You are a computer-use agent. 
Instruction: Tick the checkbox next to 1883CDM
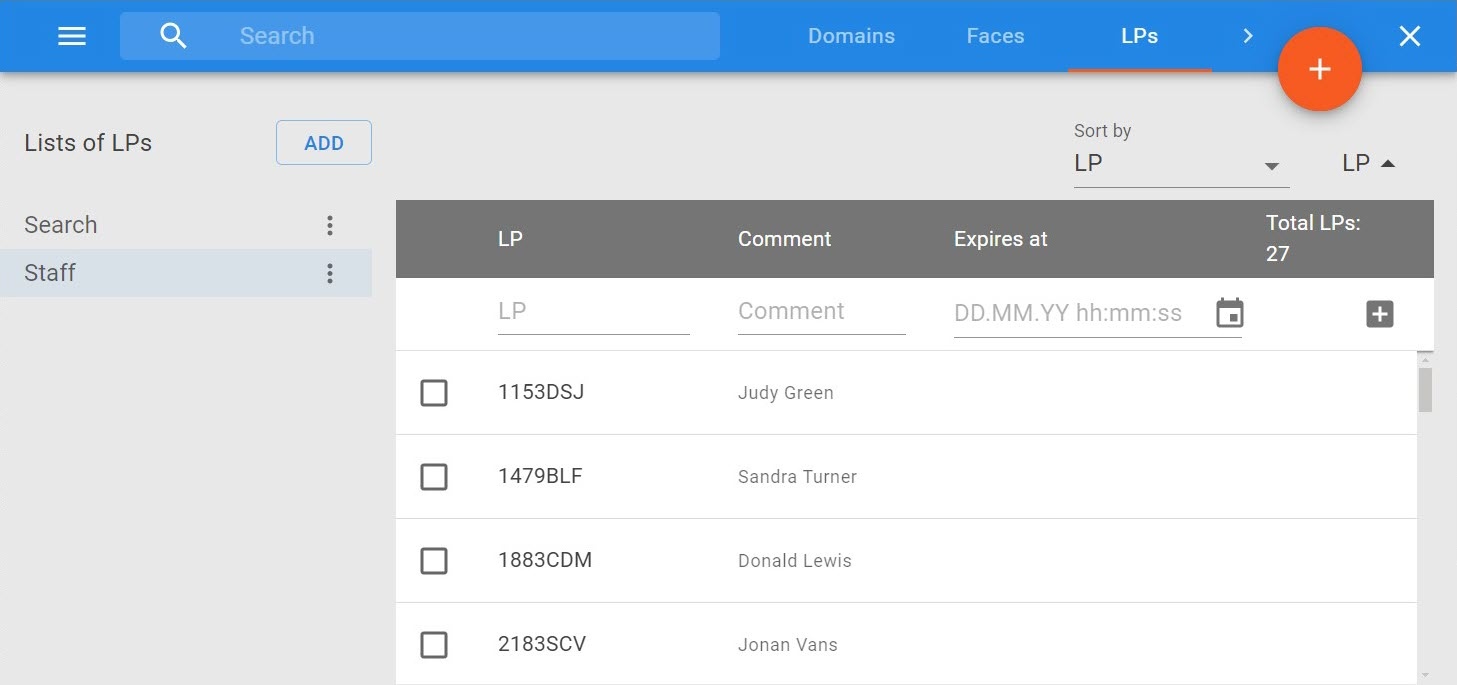[x=434, y=561]
